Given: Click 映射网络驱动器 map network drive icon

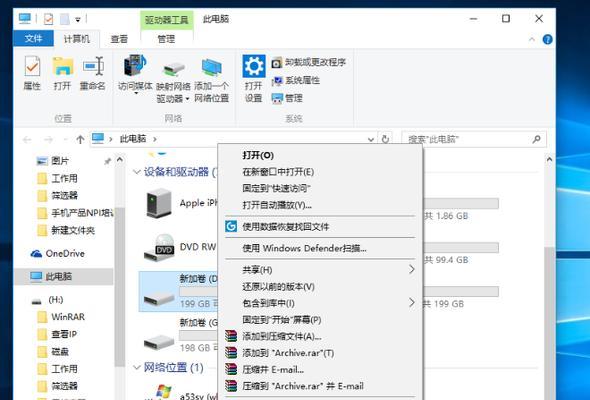Looking at the screenshot, I should click(x=173, y=70).
